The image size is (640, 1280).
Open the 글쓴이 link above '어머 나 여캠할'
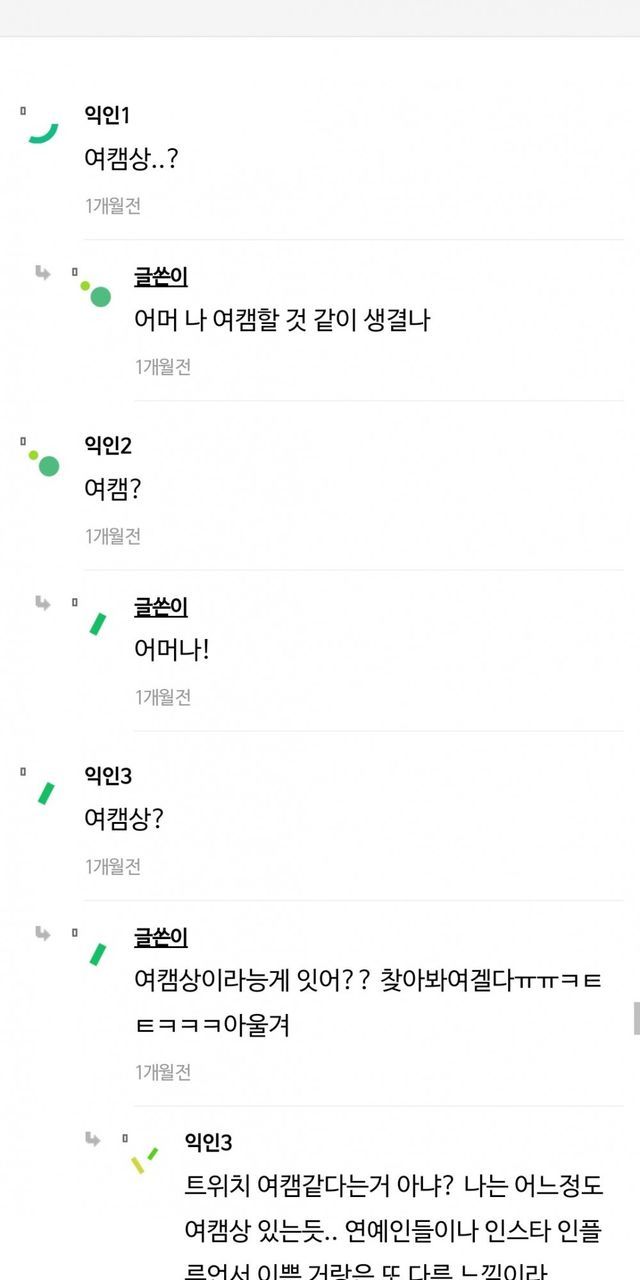pyautogui.click(x=161, y=276)
